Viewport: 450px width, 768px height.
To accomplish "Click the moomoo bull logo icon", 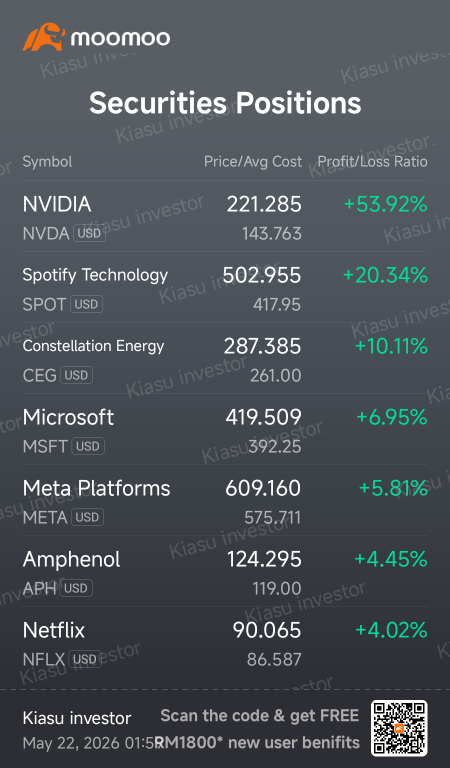I will tap(44, 37).
